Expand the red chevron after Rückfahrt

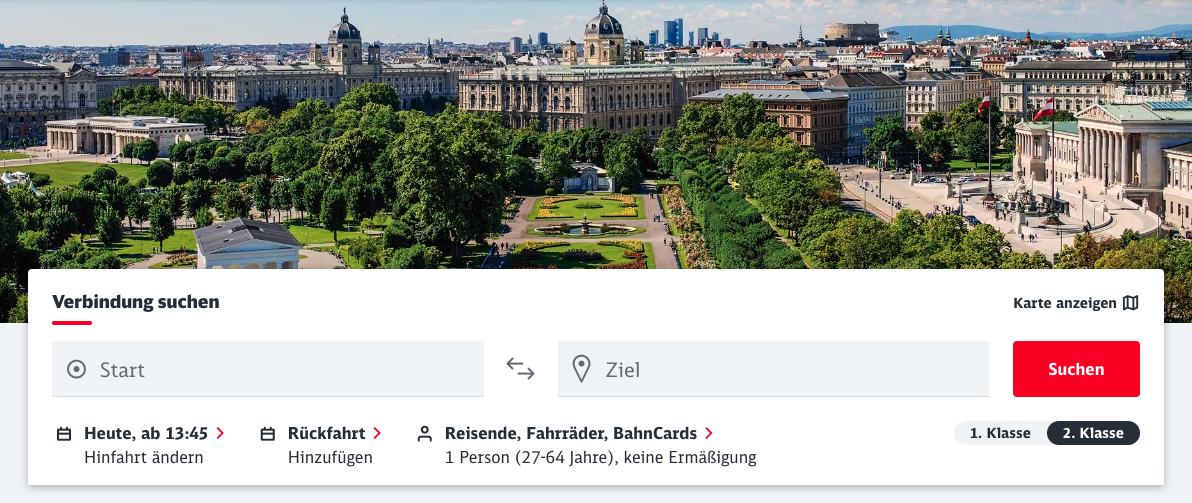[x=377, y=433]
